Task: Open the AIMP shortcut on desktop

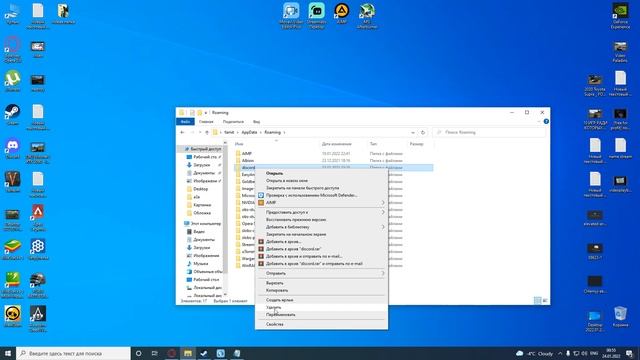Action: 342,14
